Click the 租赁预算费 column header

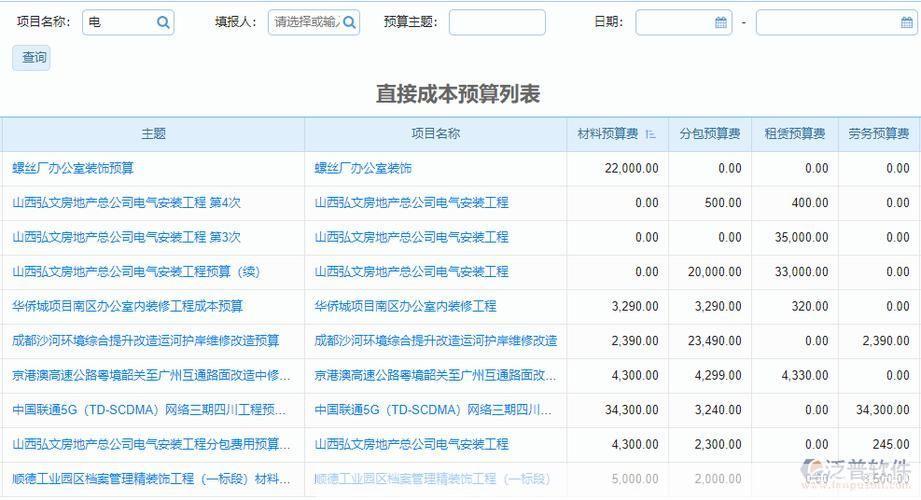point(795,134)
